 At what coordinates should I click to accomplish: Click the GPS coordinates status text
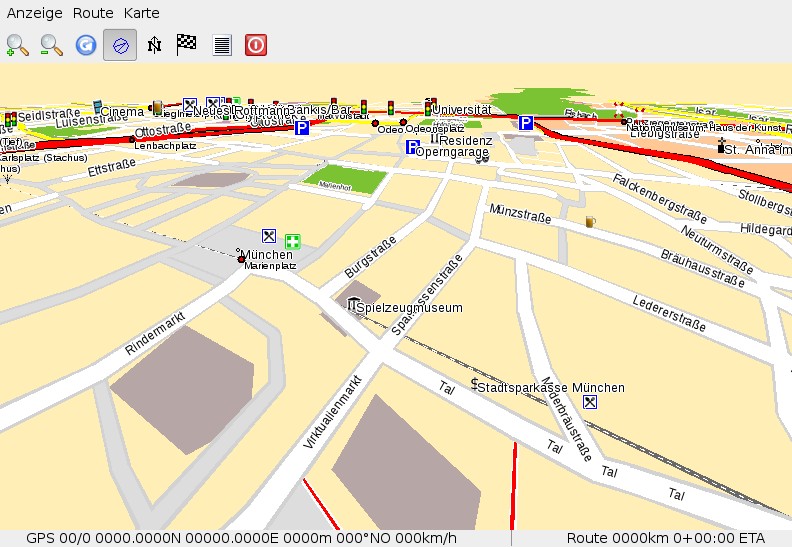241,537
